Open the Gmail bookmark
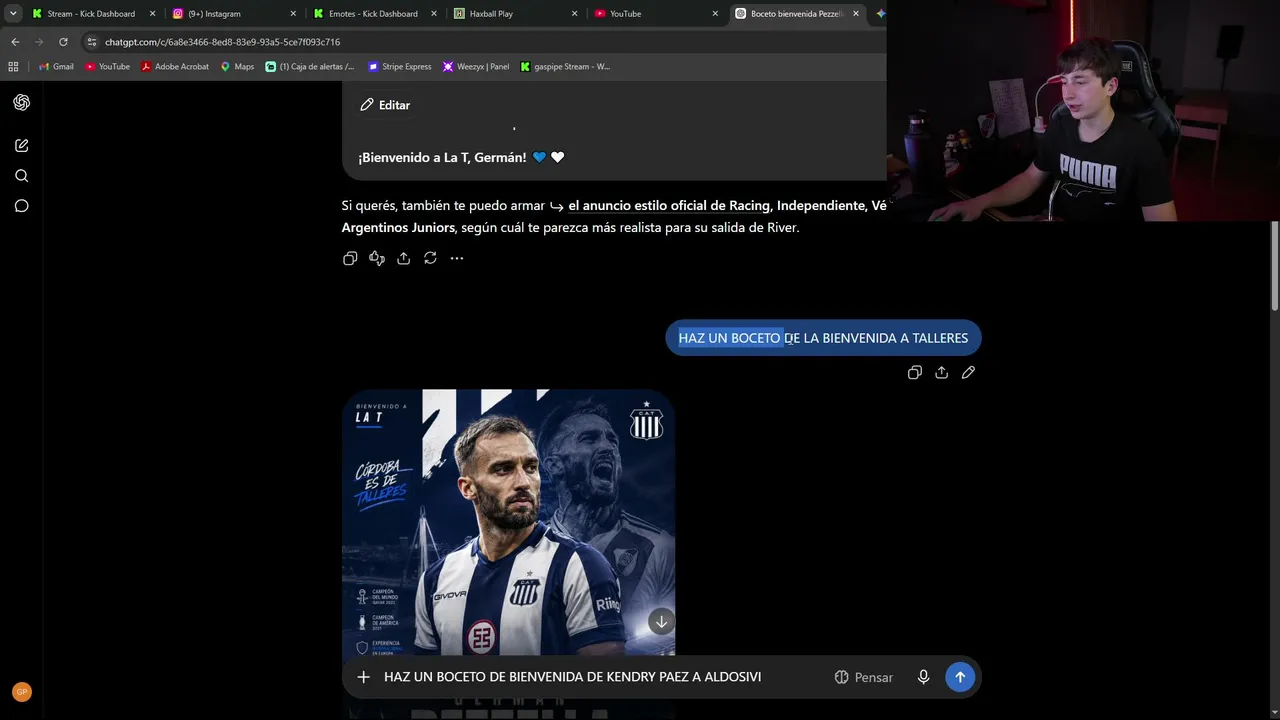Screen dimensions: 1280x720 coord(56,67)
